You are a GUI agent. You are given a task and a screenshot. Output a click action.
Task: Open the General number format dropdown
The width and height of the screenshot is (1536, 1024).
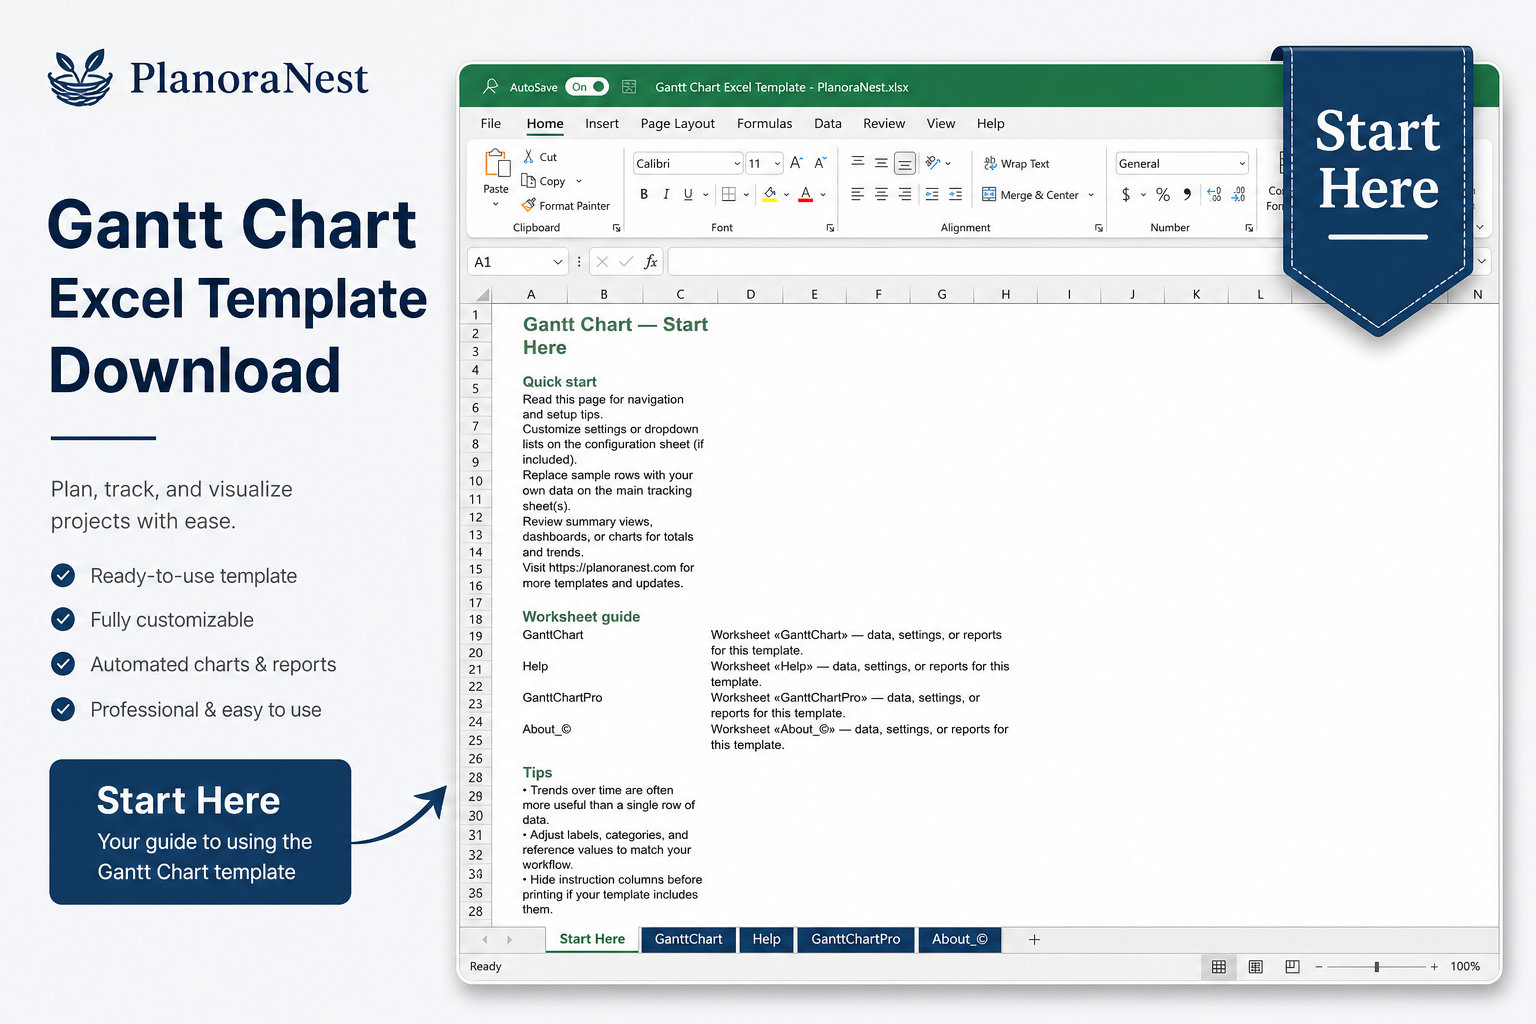1242,163
